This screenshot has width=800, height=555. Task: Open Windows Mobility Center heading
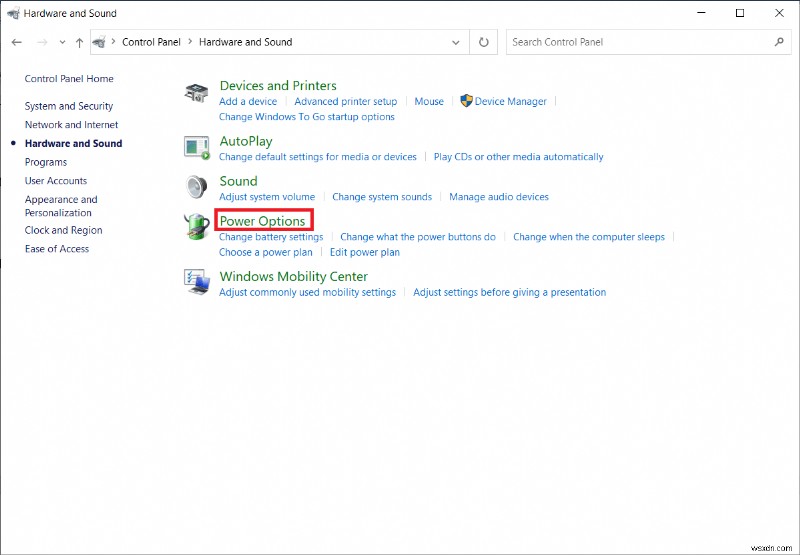(293, 276)
